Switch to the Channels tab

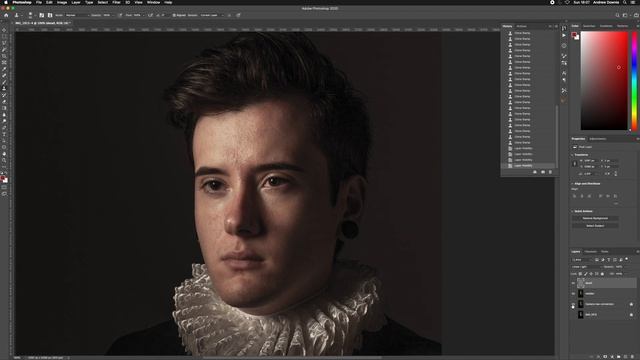click(591, 251)
